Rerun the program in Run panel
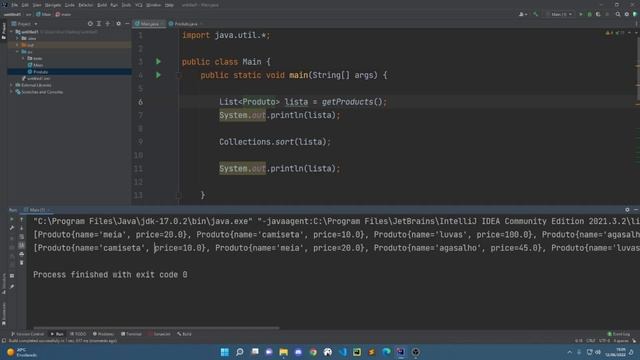The width and height of the screenshot is (640, 360). [12, 220]
